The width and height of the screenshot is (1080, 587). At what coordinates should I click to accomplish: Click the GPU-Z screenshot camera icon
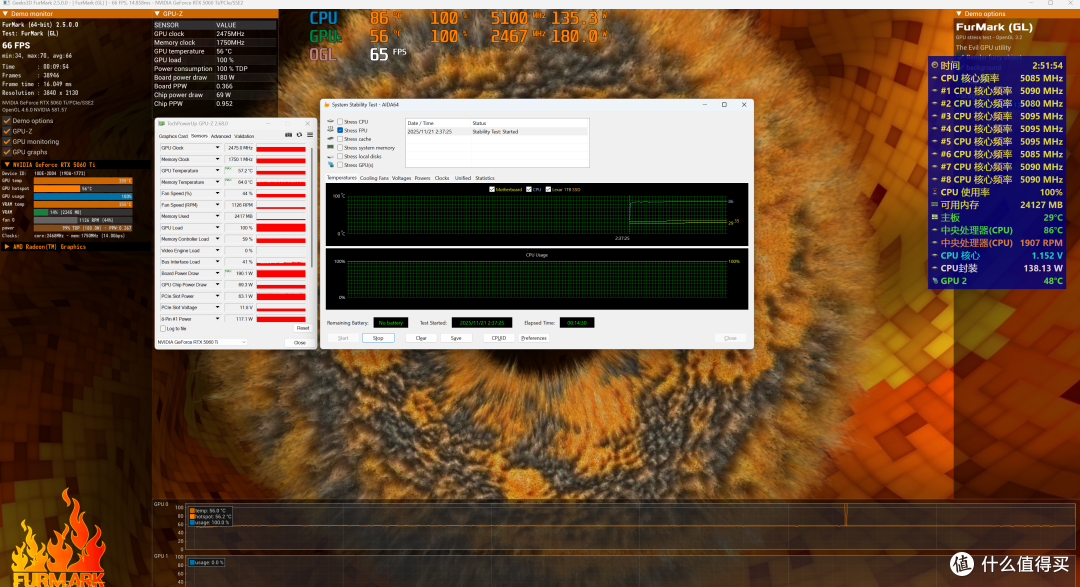click(289, 135)
